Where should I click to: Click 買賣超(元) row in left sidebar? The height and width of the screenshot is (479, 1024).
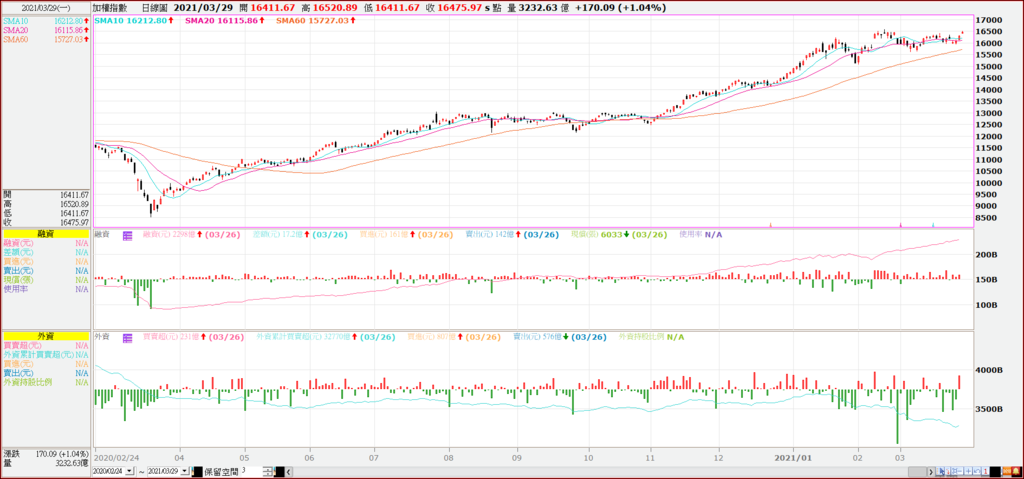tap(46, 346)
